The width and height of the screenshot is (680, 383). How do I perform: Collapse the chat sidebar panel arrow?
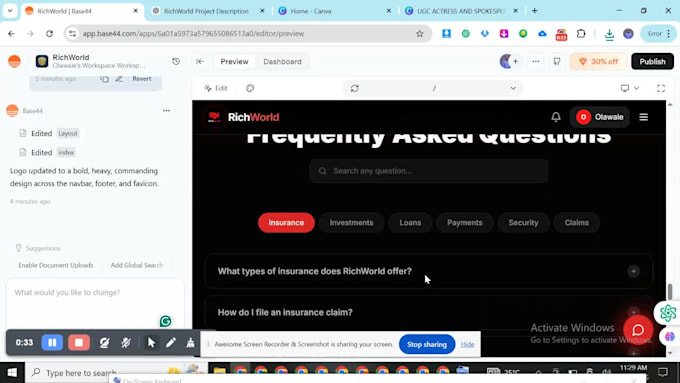click(200, 61)
